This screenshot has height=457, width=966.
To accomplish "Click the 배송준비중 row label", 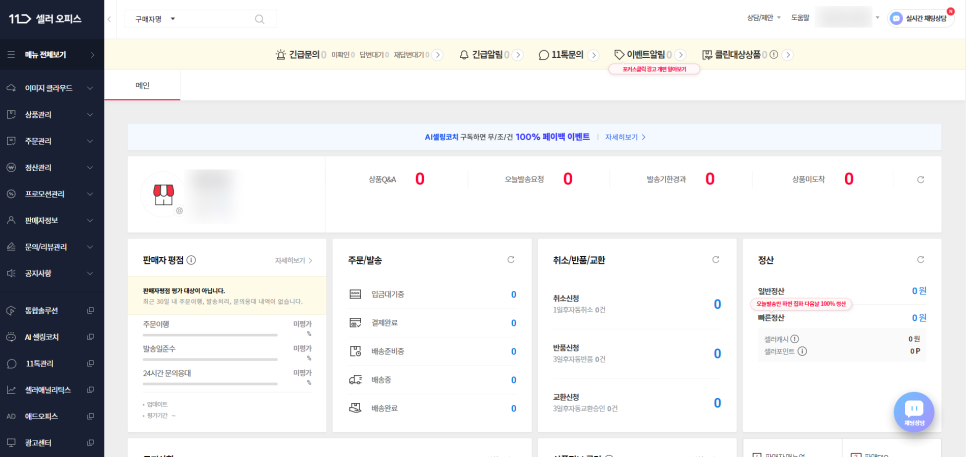I will 388,352.
